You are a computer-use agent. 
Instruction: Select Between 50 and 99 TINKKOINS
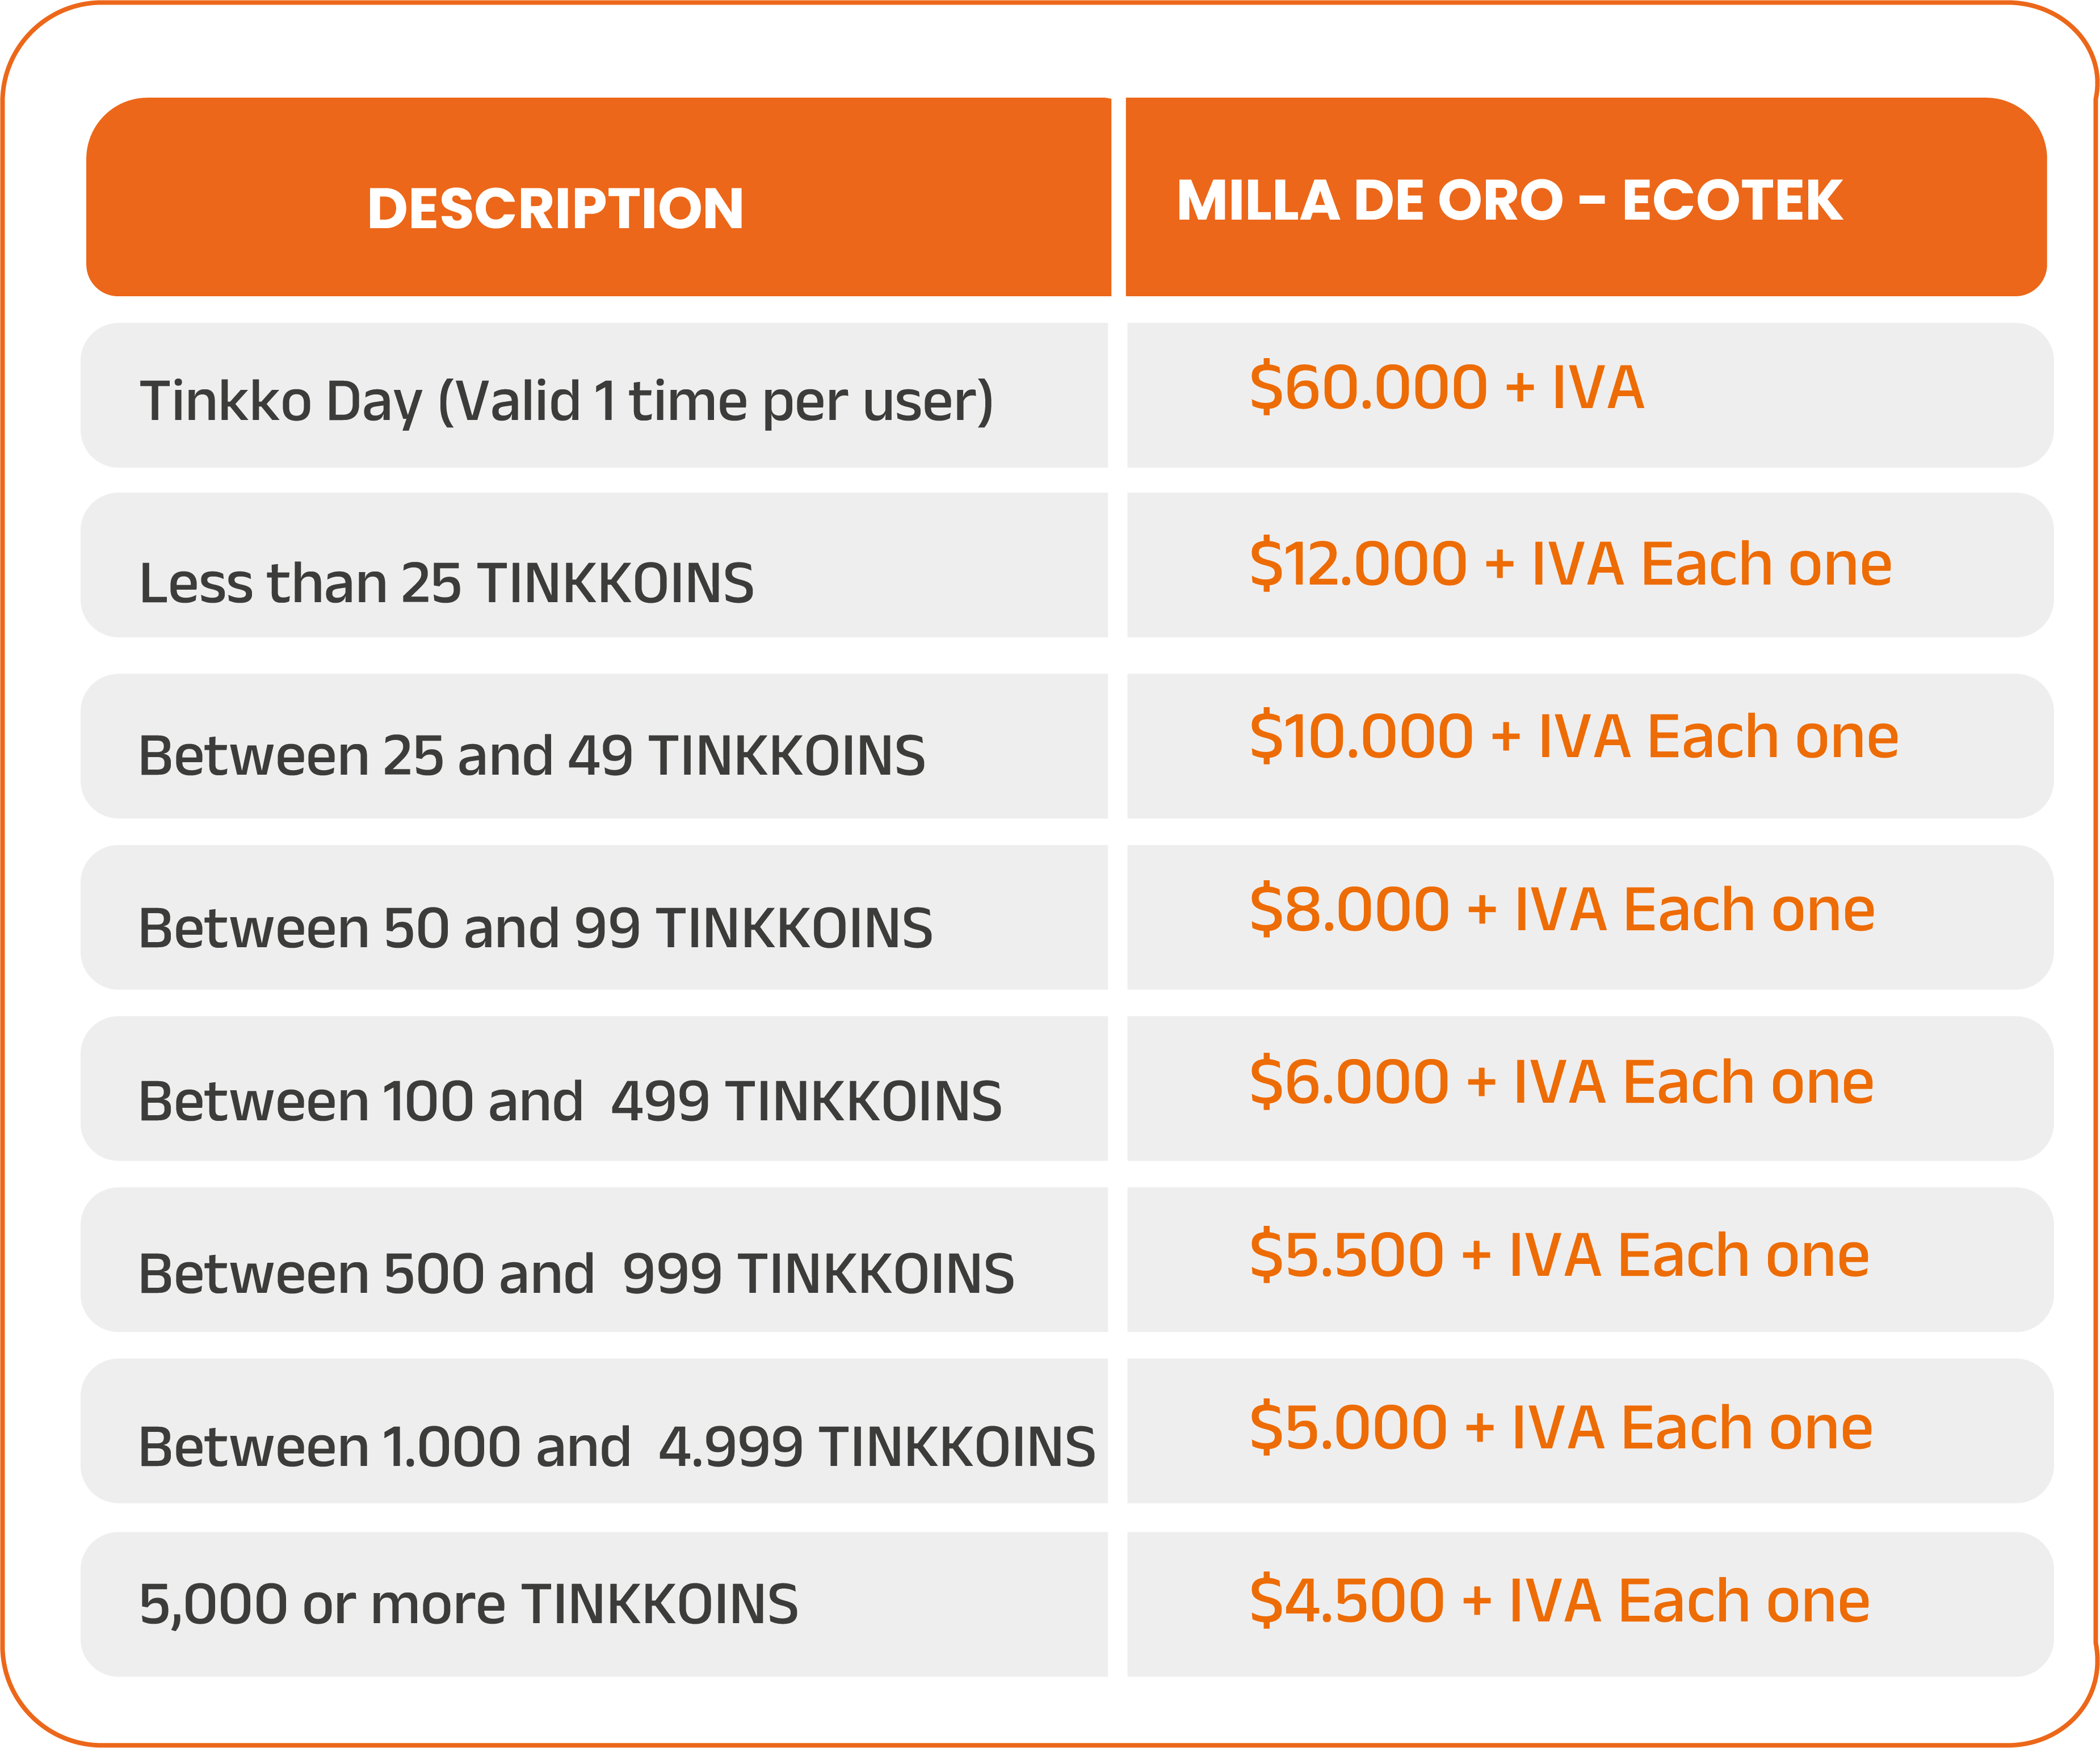[x=535, y=928]
